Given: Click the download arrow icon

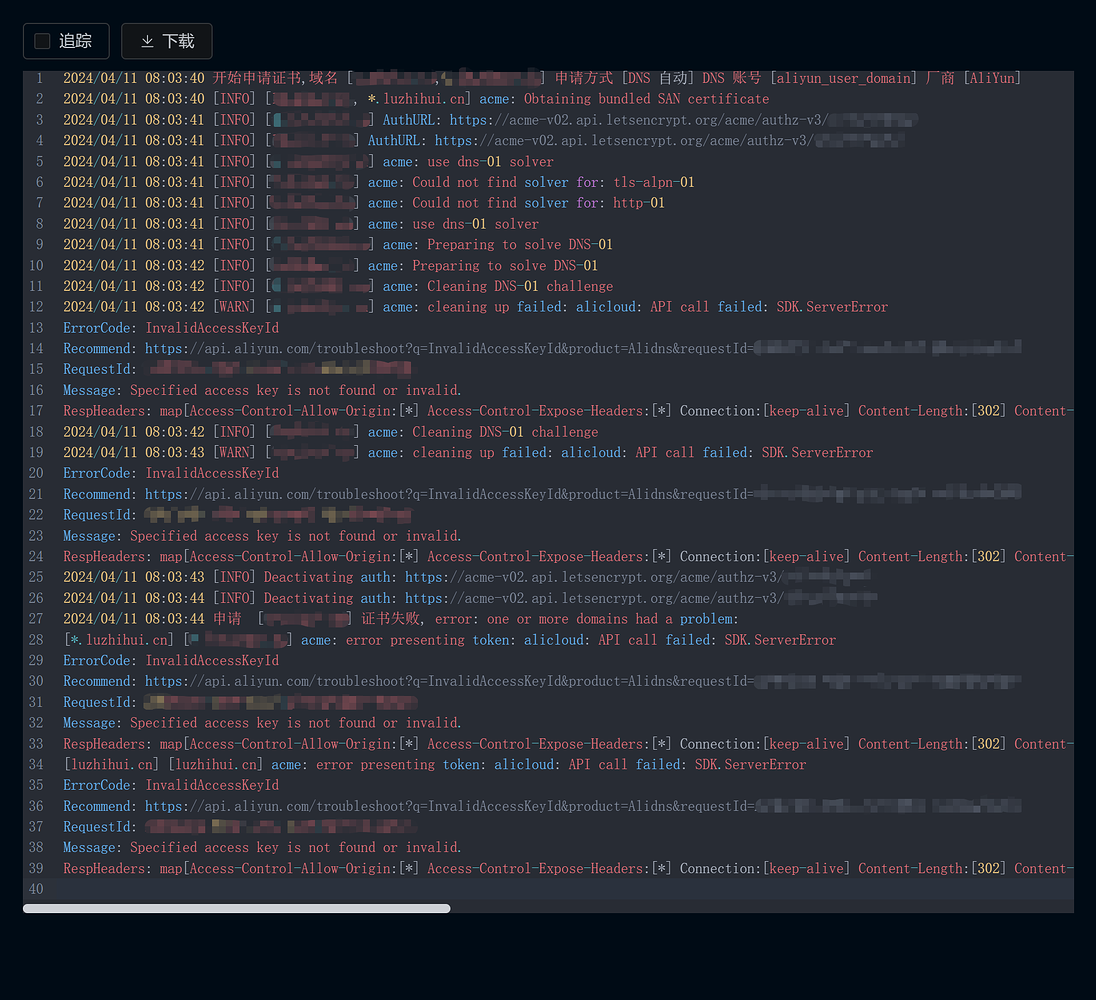Looking at the screenshot, I should 147,41.
